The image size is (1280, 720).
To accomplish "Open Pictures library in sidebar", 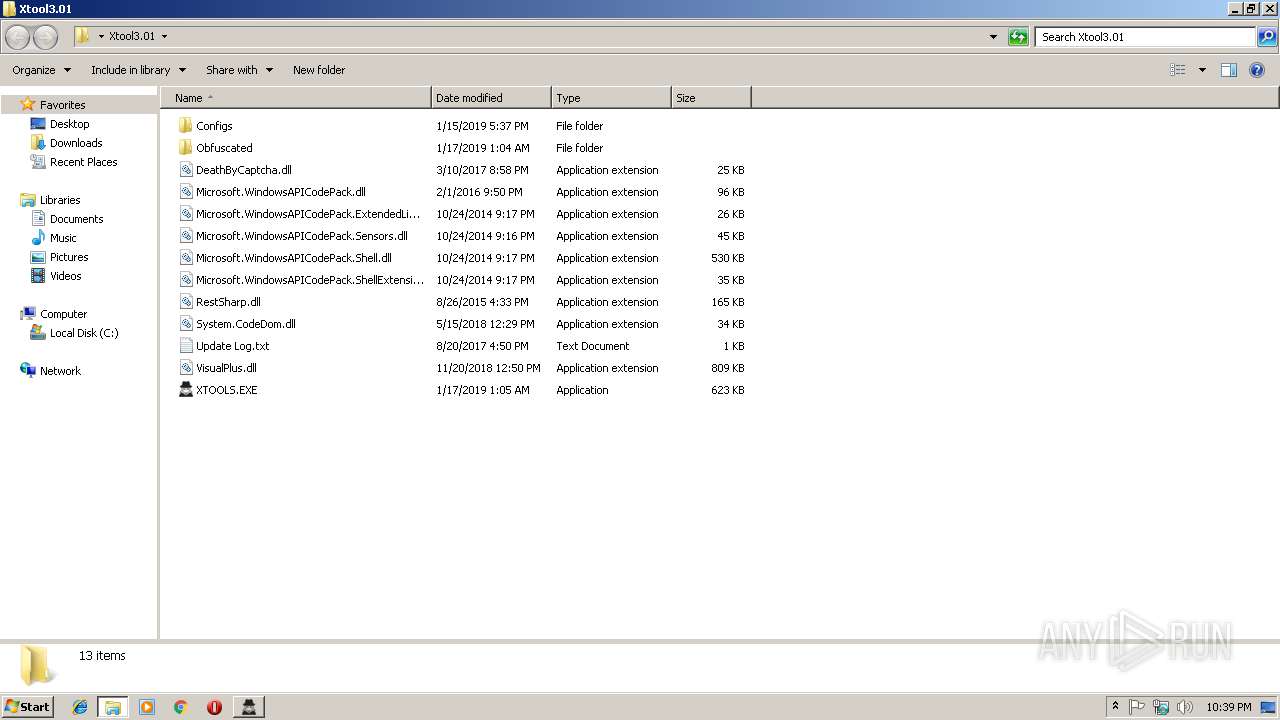I will 69,257.
